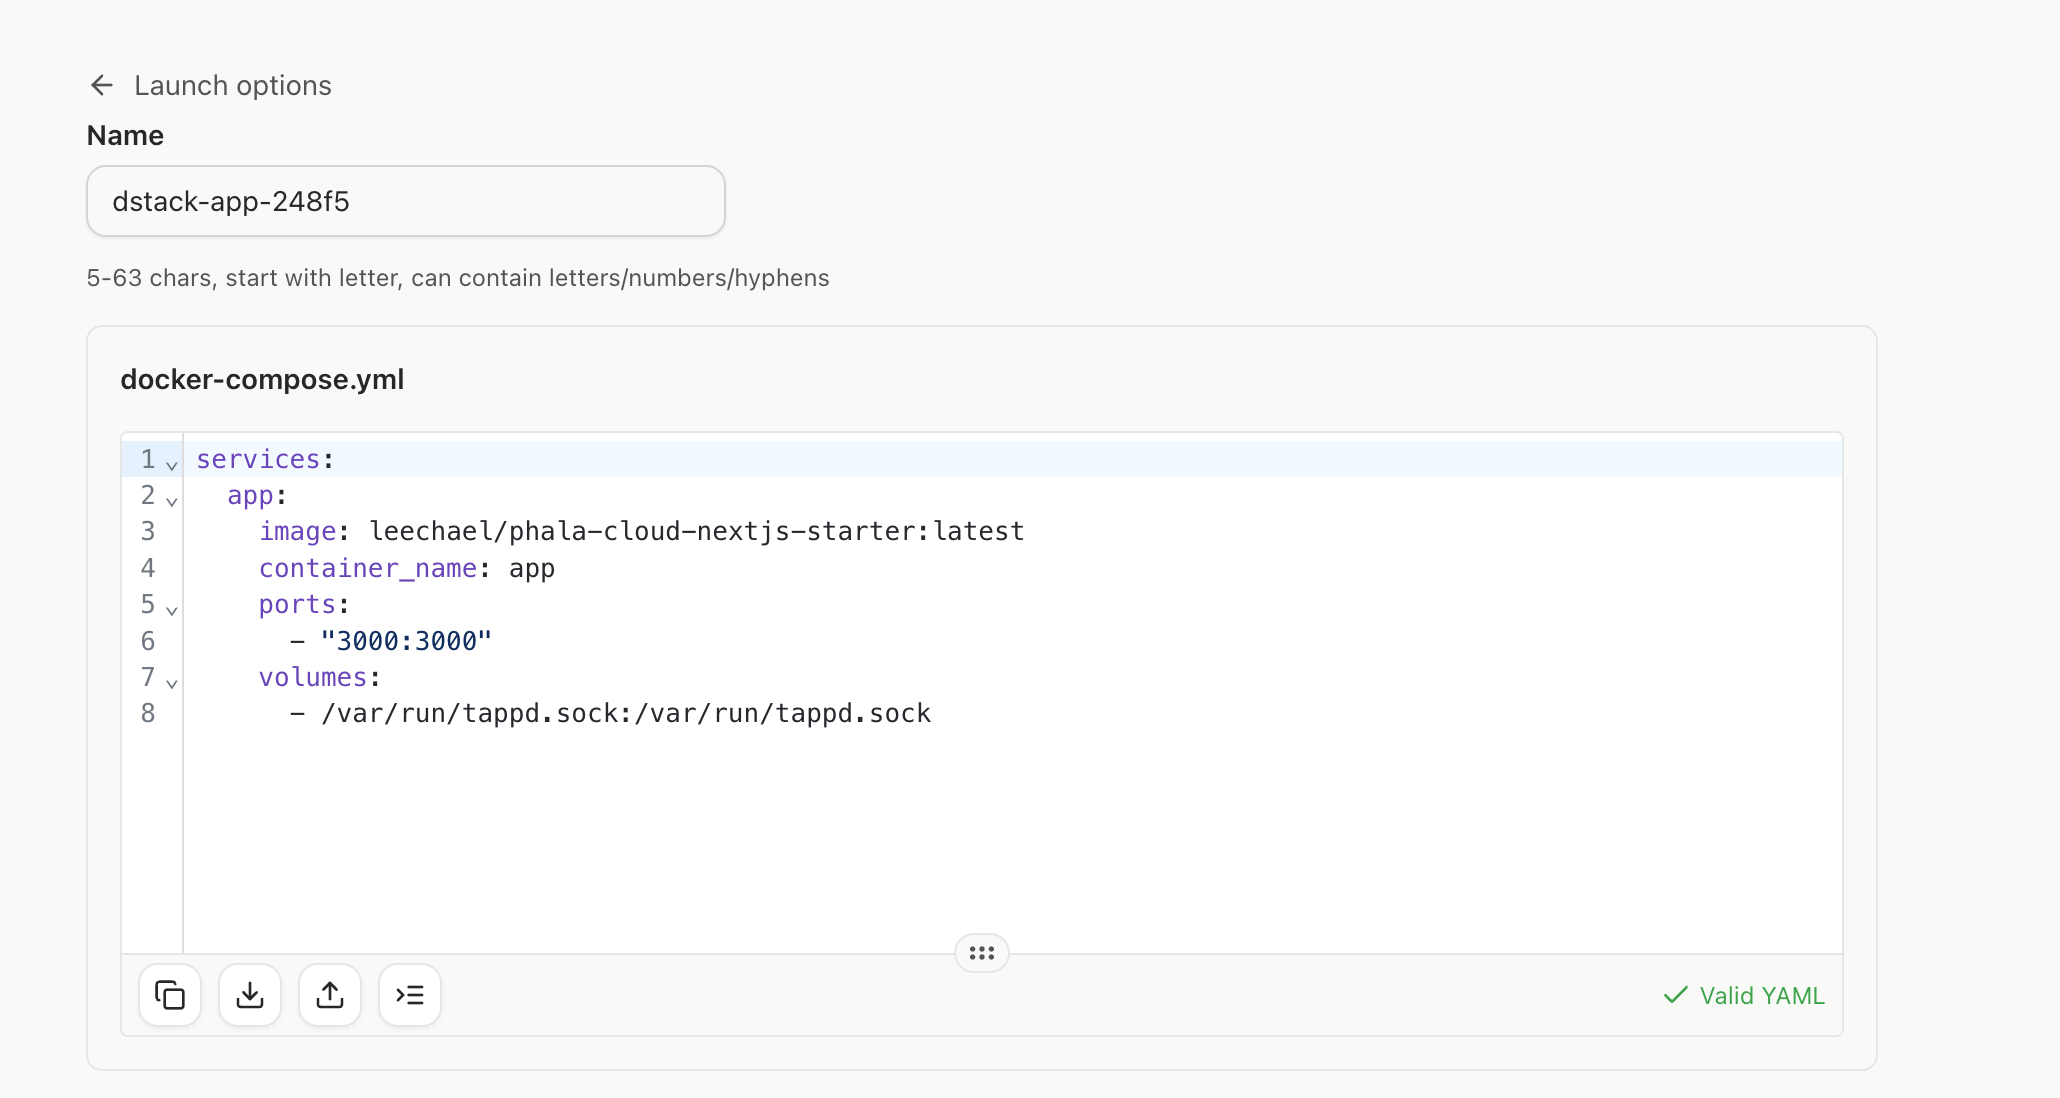
Task: Click the 3000:3000 port mapping text
Action: point(404,640)
